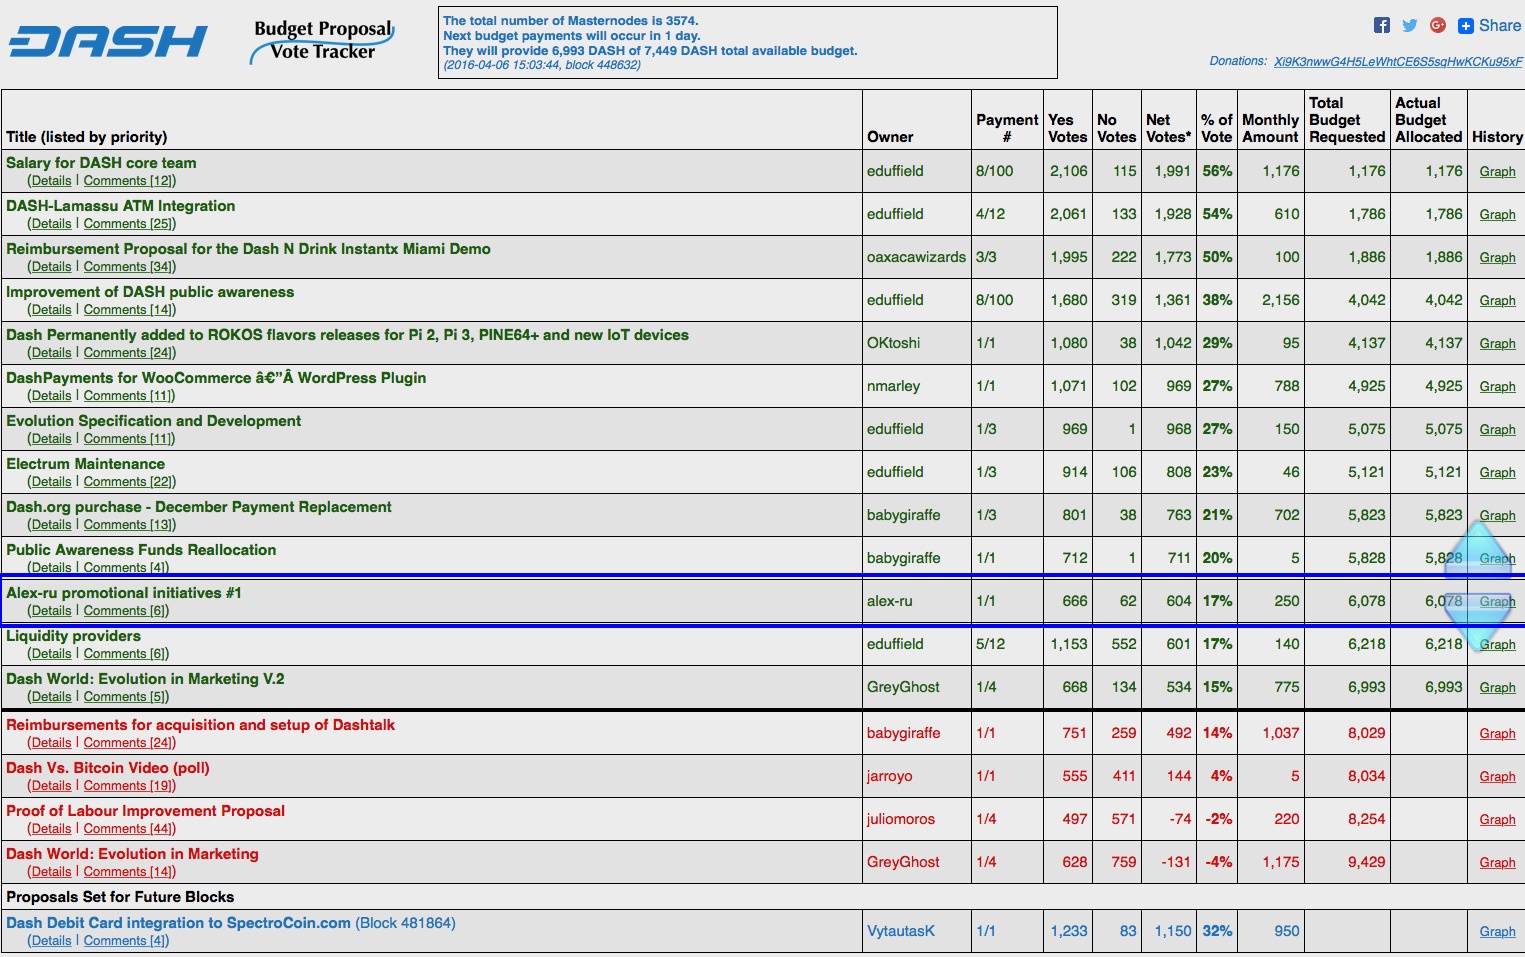The width and height of the screenshot is (1525, 957).
Task: View Graph for Salary for DASH core team
Action: coord(1497,172)
